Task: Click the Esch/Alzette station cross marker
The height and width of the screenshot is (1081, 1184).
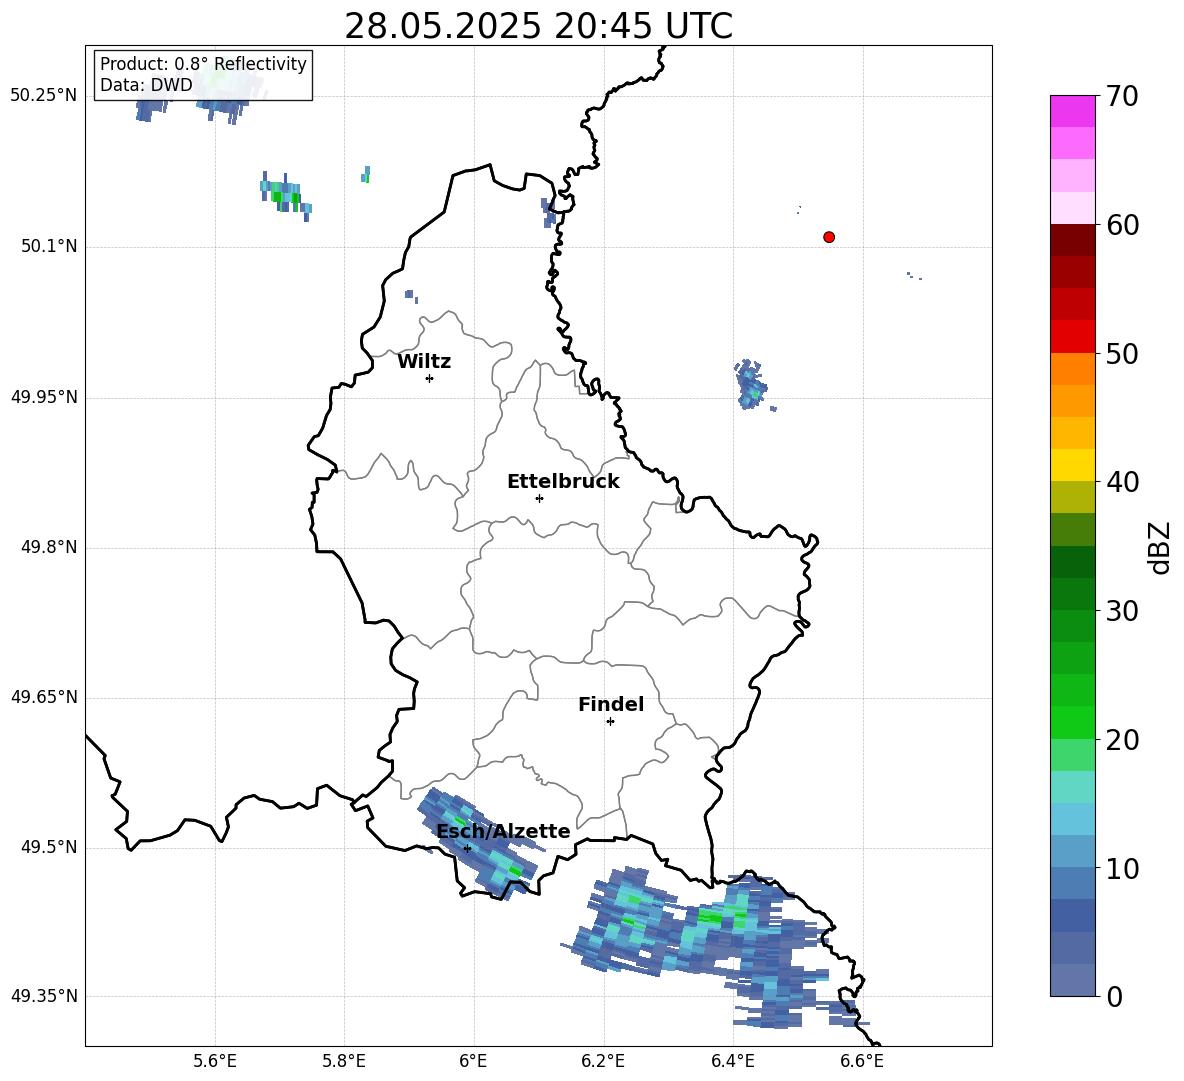Action: 467,848
